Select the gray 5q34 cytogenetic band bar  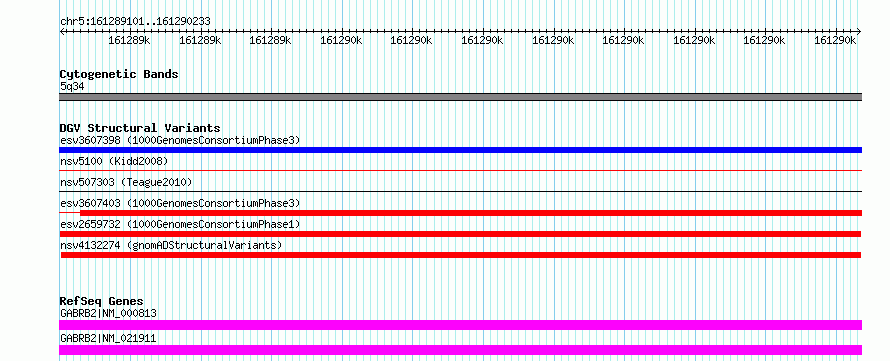coord(460,97)
